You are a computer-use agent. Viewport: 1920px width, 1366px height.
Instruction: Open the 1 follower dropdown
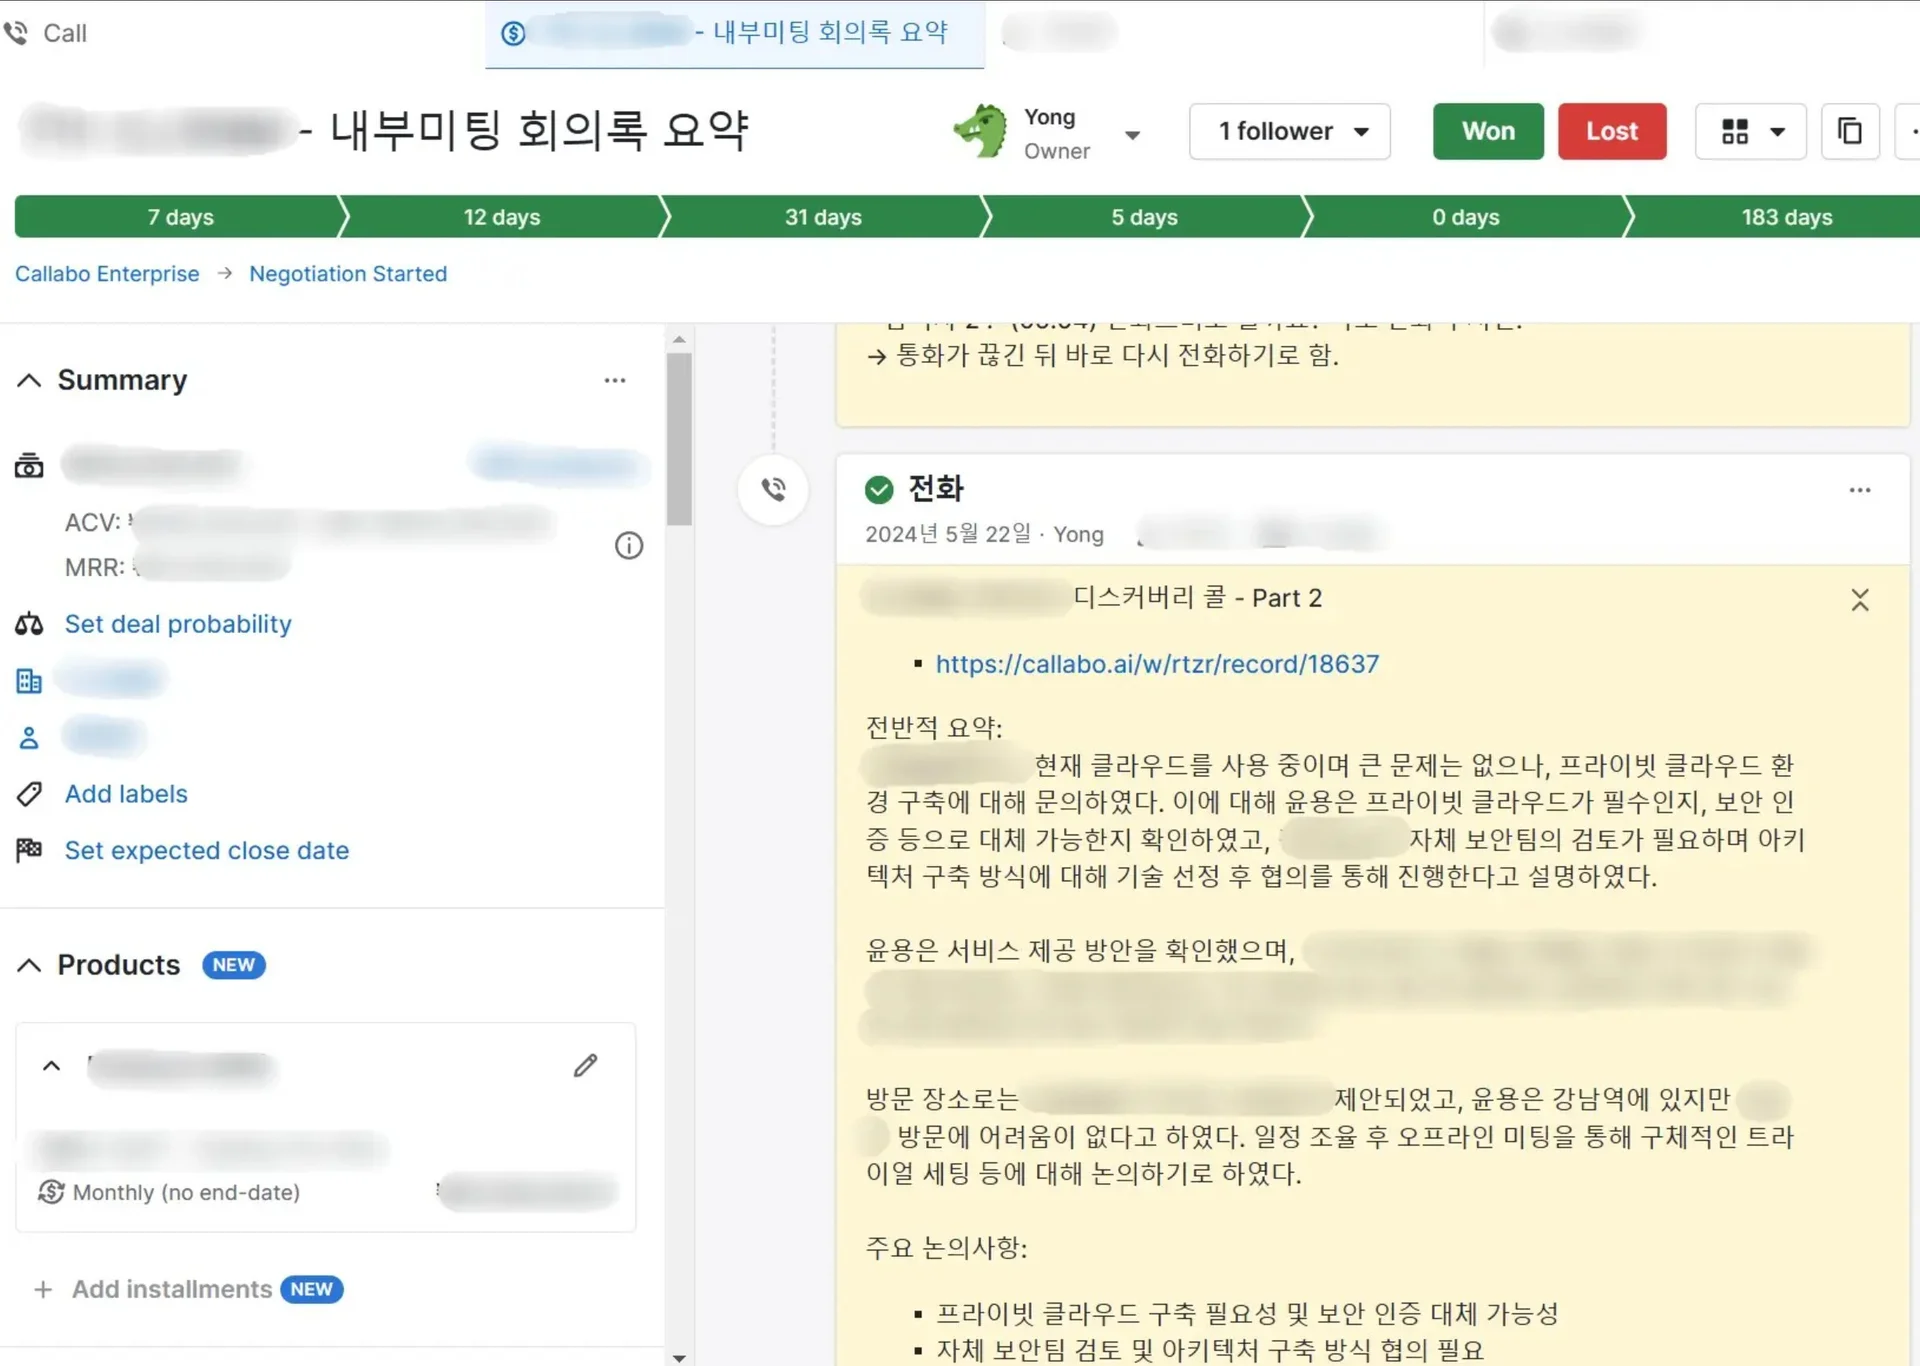[x=1289, y=131]
